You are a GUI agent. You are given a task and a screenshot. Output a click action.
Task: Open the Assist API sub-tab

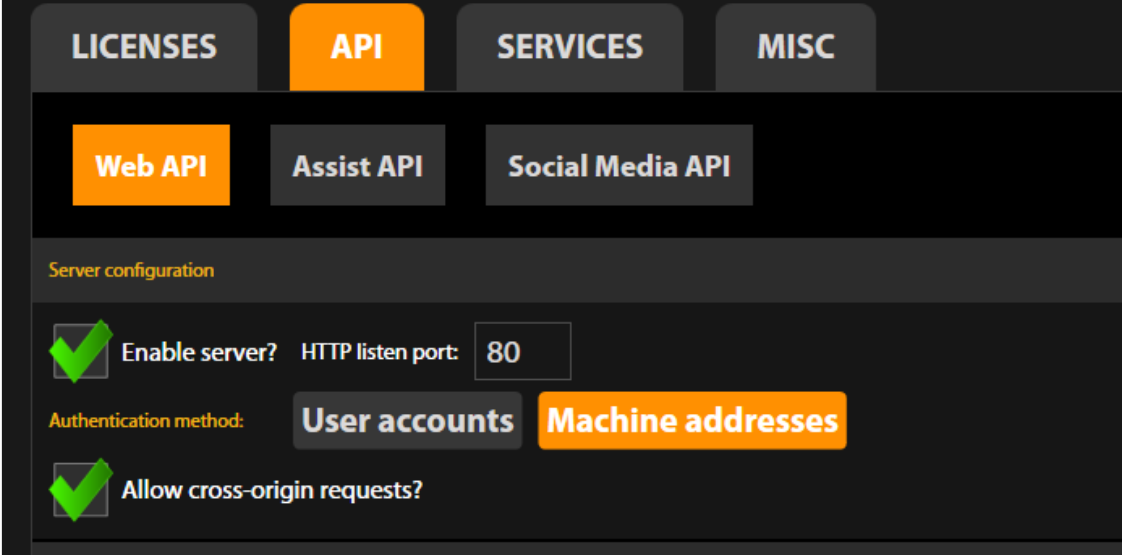358,165
